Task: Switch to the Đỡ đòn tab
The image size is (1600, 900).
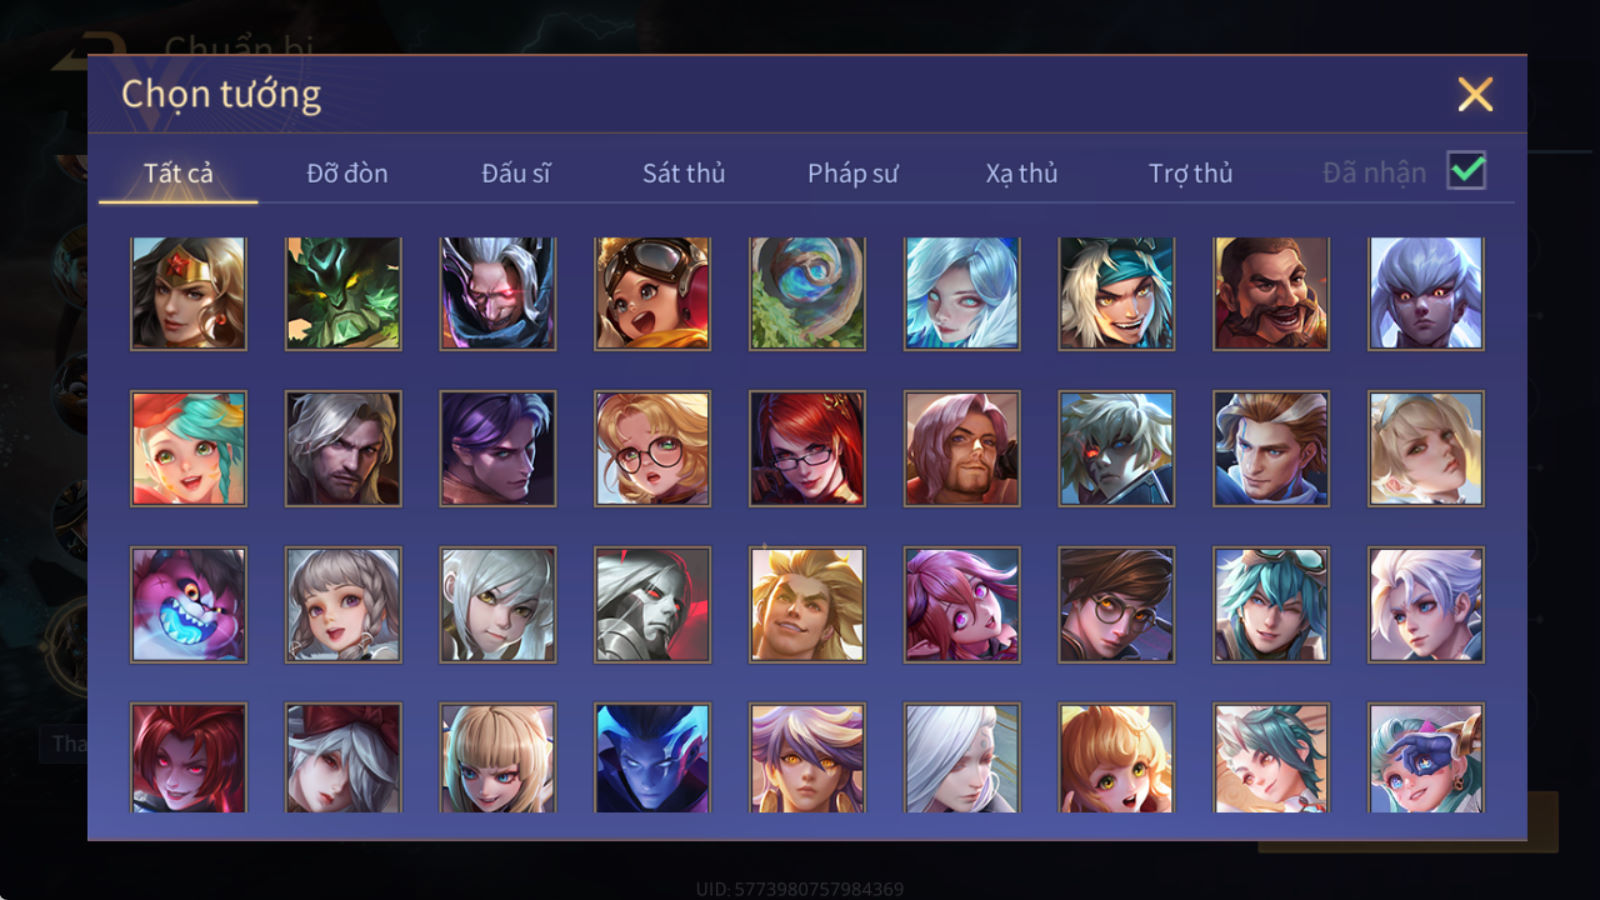Action: click(347, 173)
